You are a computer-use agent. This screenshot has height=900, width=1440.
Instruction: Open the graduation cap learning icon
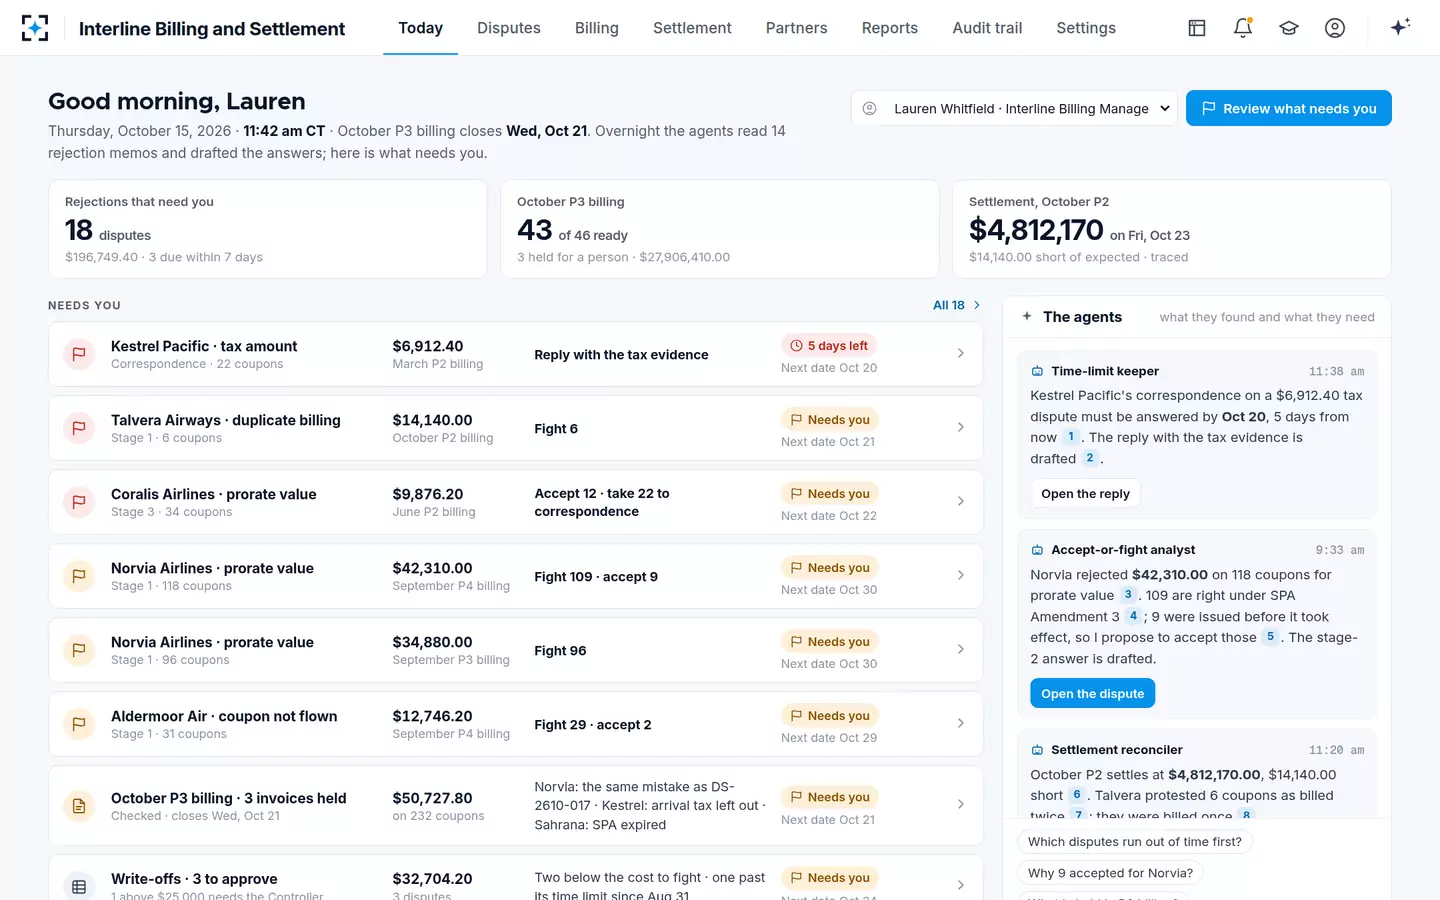pyautogui.click(x=1289, y=28)
